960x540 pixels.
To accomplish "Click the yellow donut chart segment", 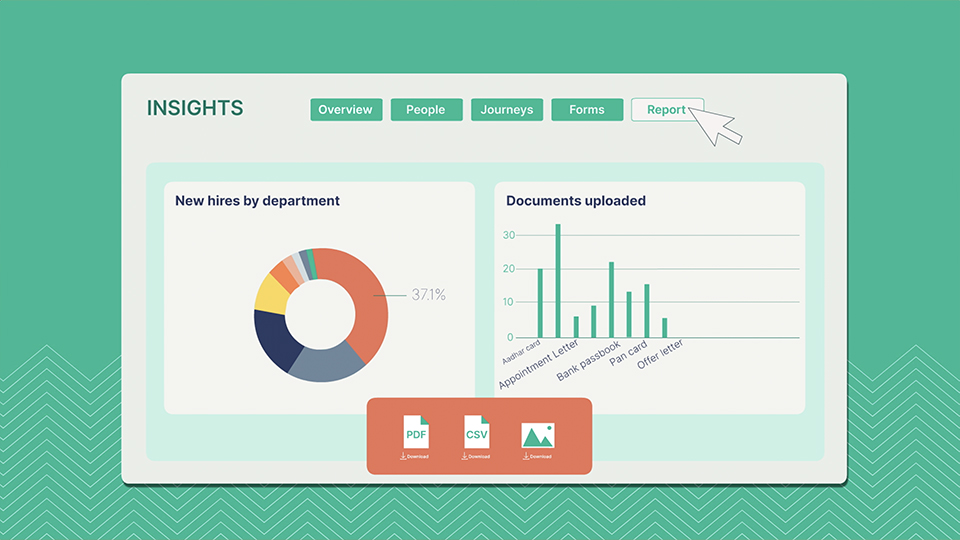I will point(271,293).
